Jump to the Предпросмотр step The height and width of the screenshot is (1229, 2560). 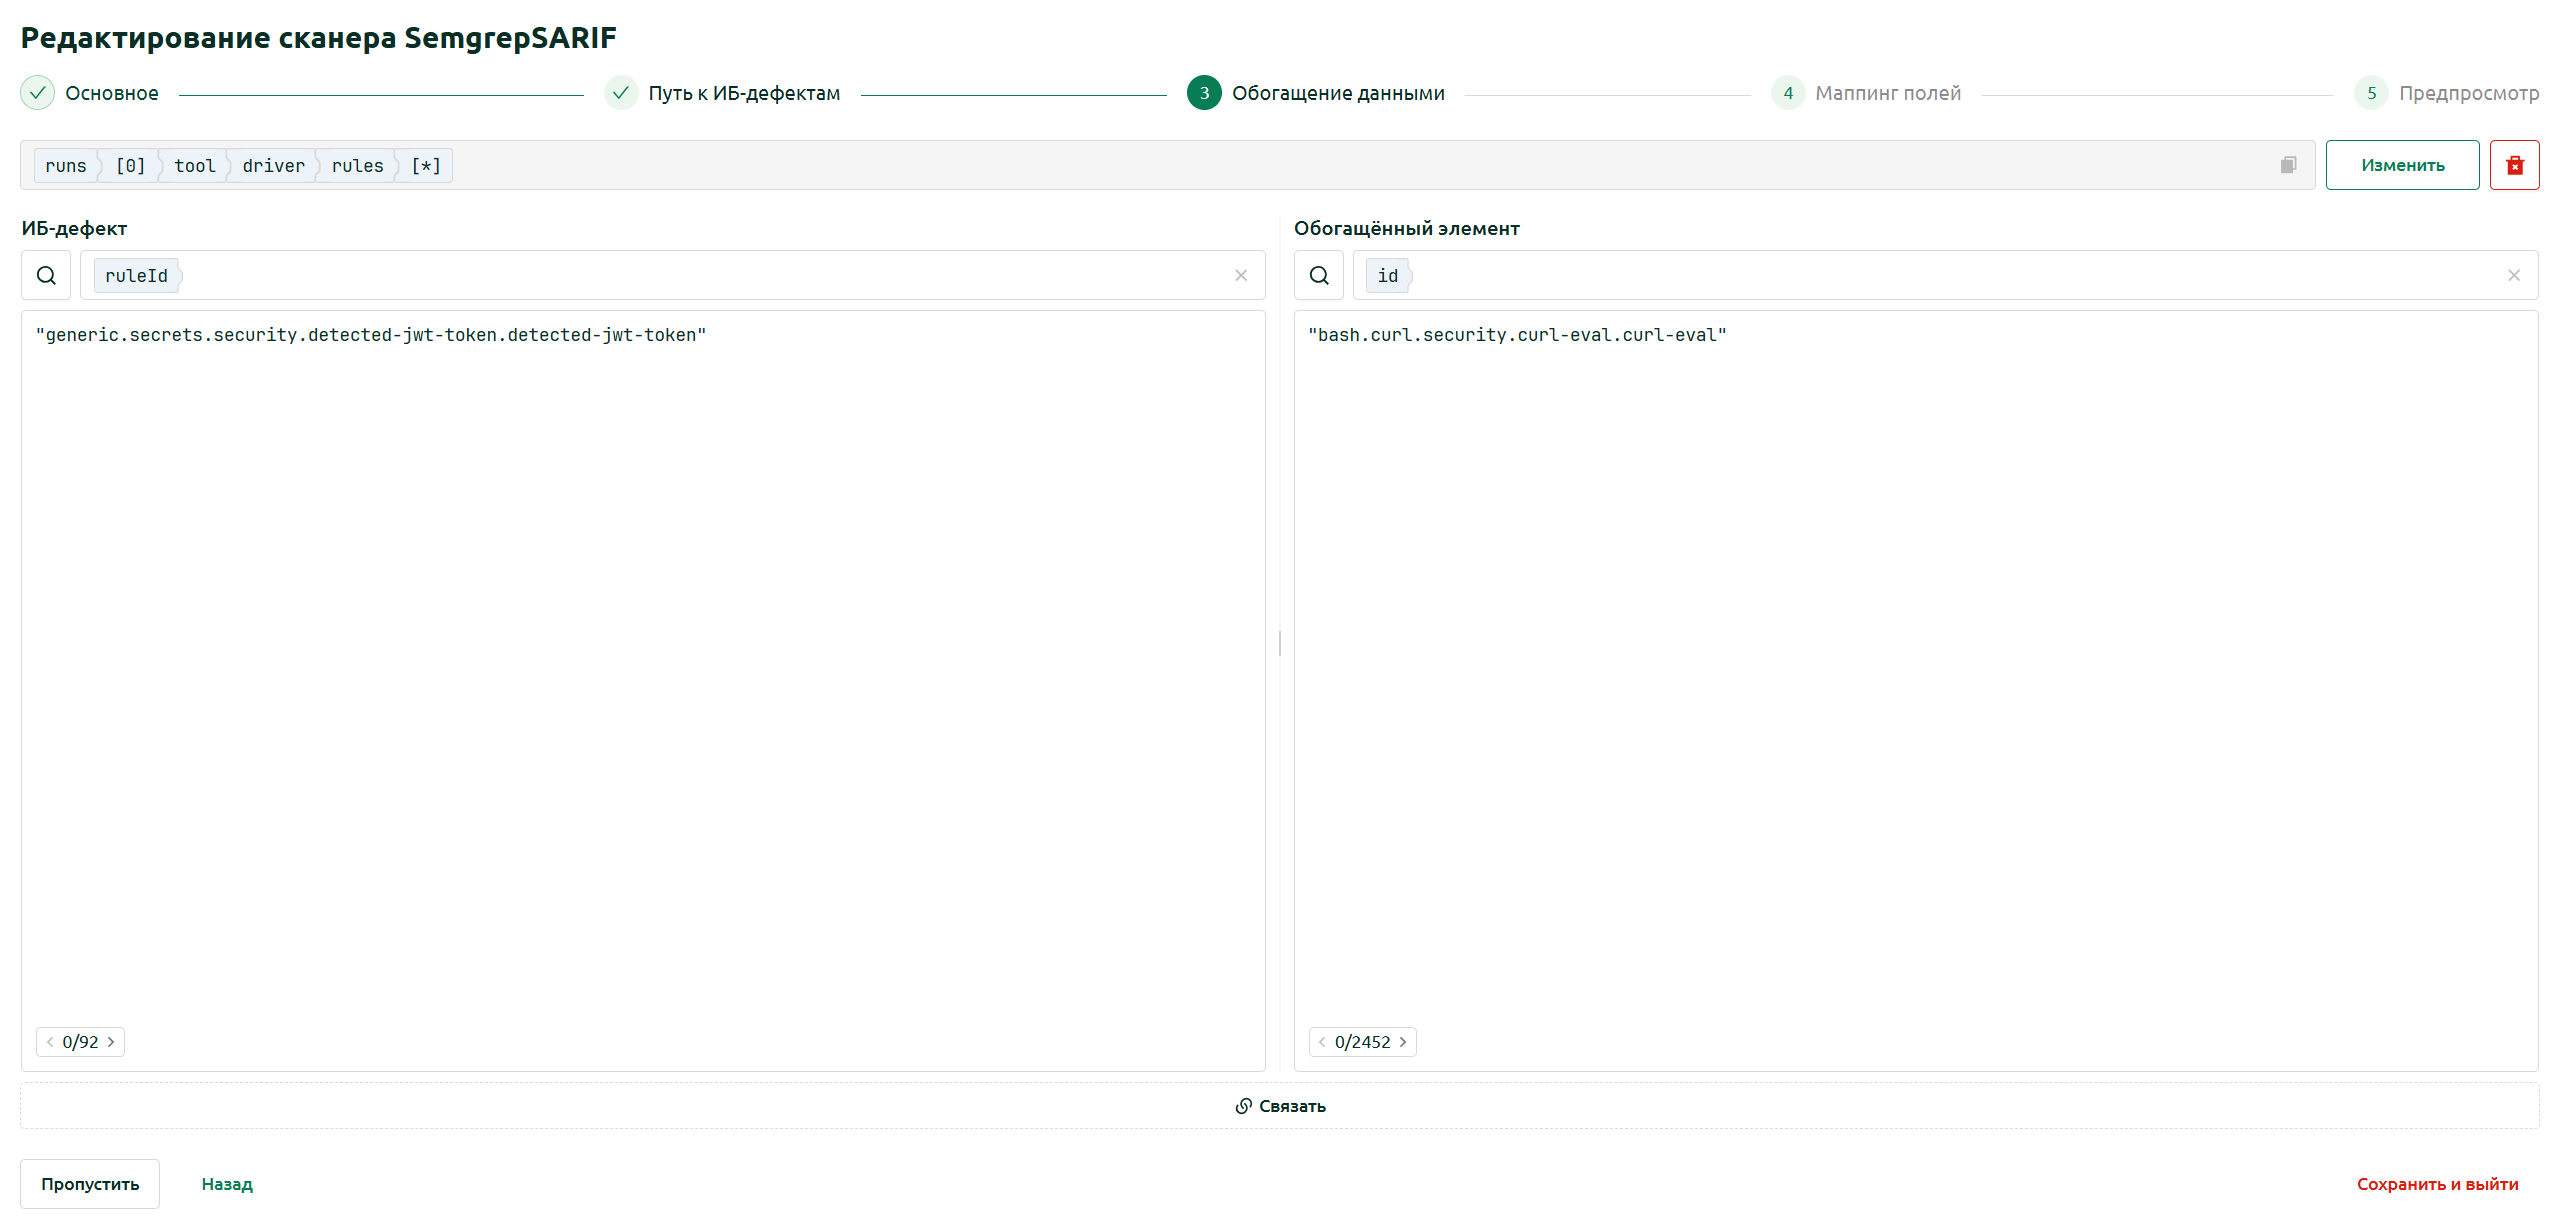point(2447,93)
